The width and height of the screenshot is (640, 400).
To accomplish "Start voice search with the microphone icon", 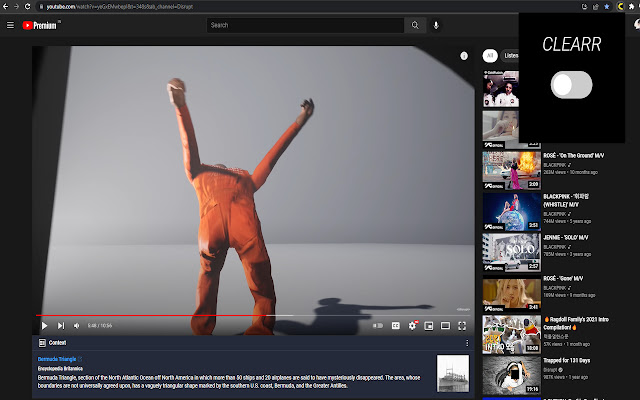I will point(436,25).
